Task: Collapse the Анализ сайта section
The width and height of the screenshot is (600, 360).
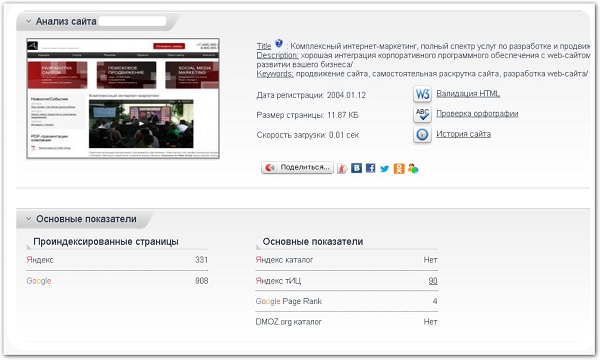Action: coord(28,21)
